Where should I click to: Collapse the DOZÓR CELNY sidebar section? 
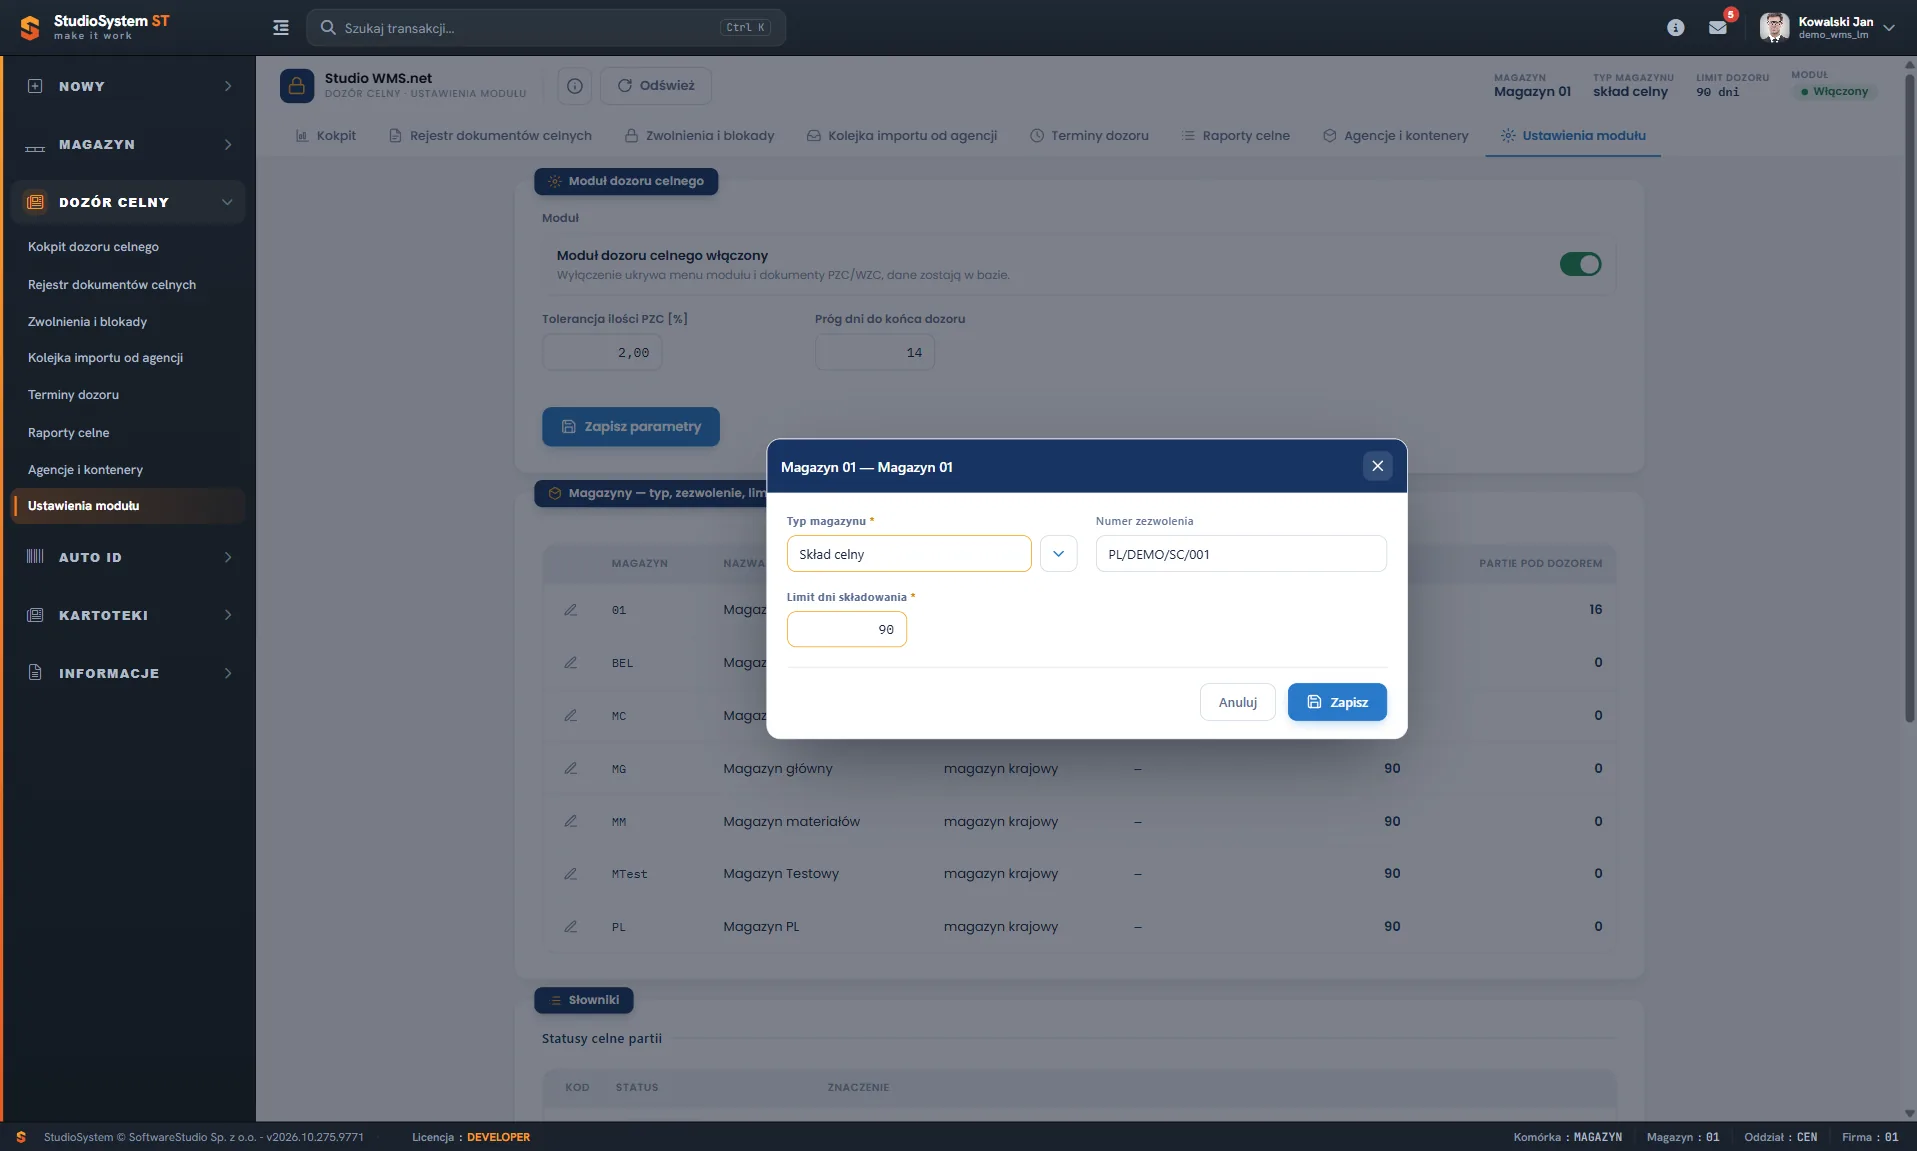click(x=129, y=202)
